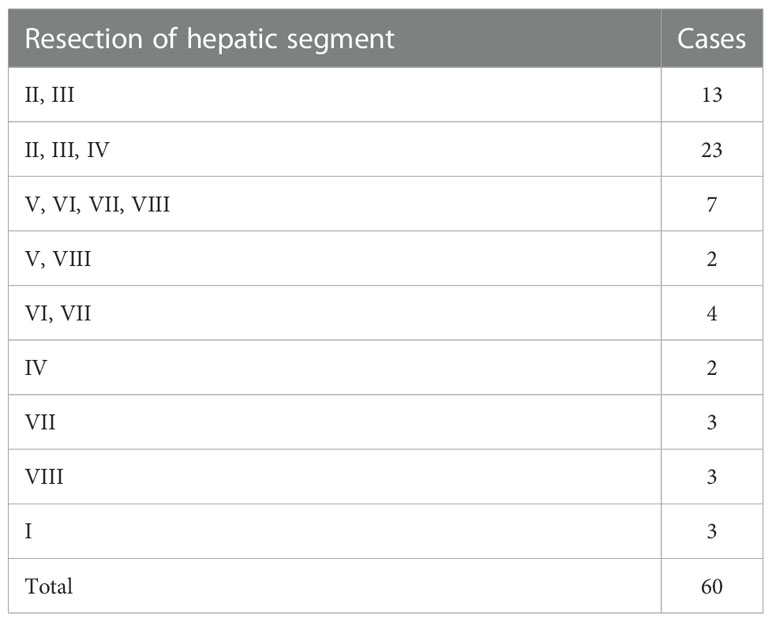Select the single 'IV' segment row
This screenshot has height=622, width=772.
point(35,368)
